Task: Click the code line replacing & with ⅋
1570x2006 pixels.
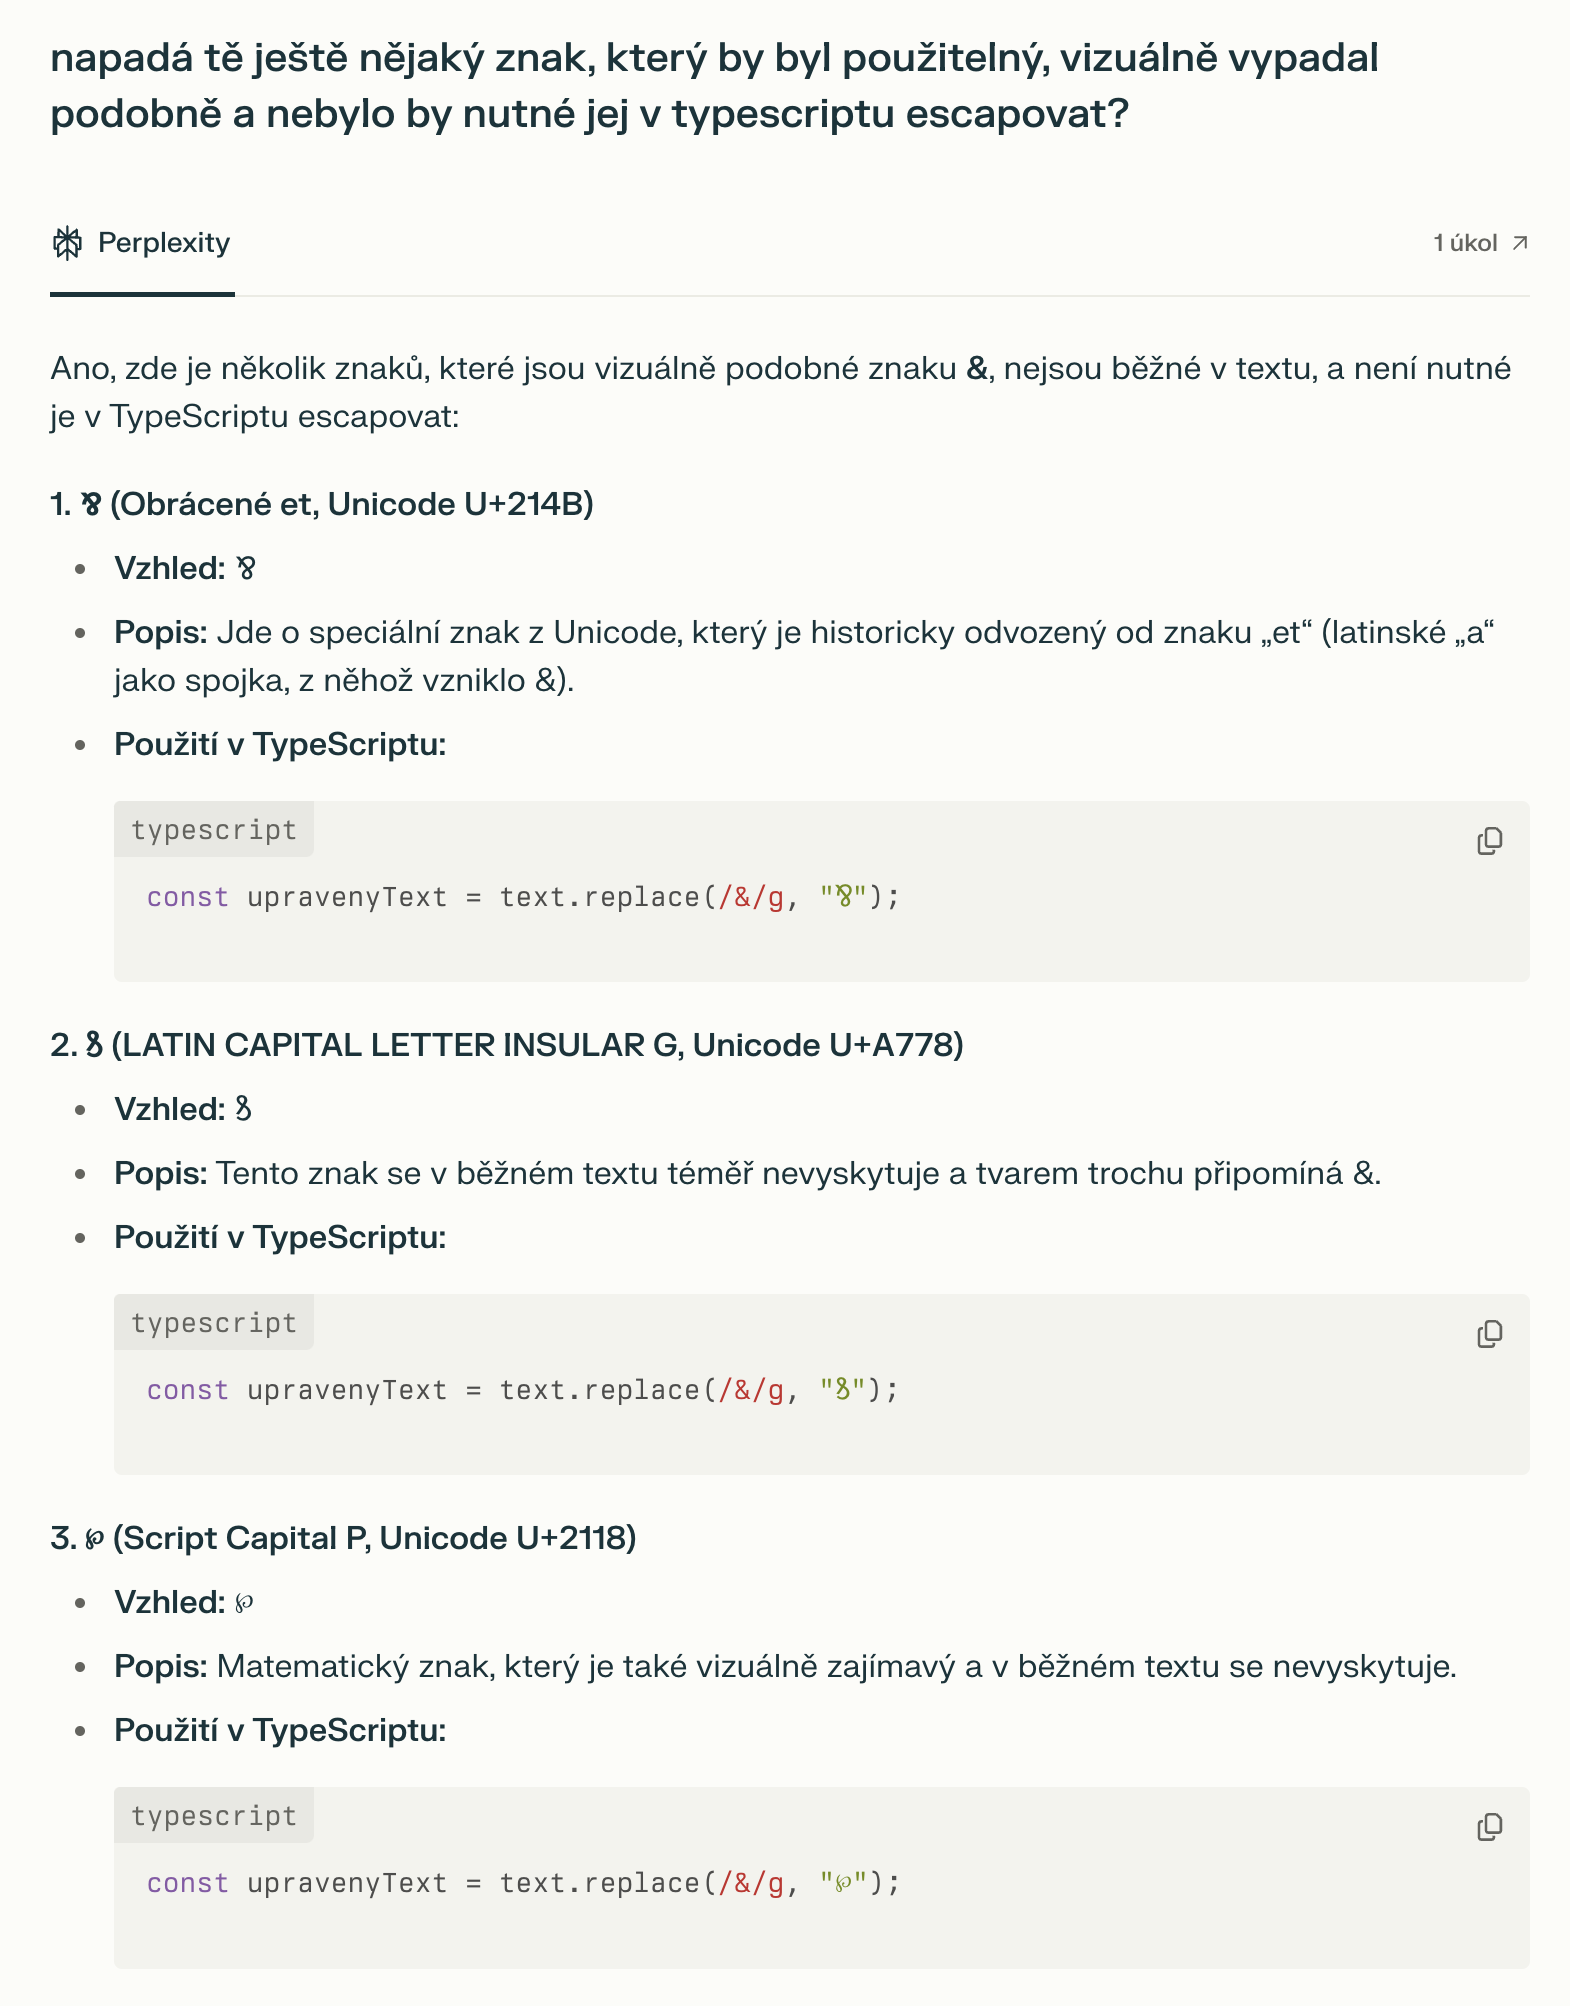Action: point(523,897)
